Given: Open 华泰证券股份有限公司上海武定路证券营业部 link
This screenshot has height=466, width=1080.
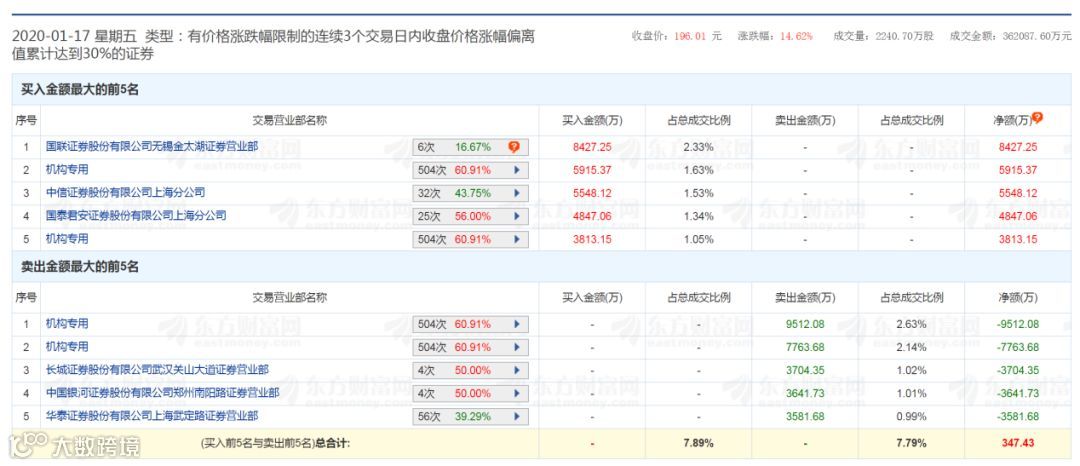Looking at the screenshot, I should pyautogui.click(x=152, y=416).
